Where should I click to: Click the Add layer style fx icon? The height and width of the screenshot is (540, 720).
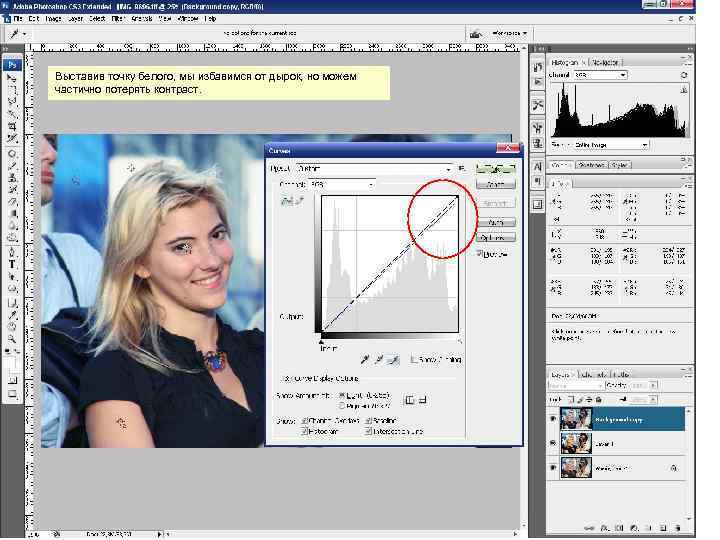click(605, 528)
